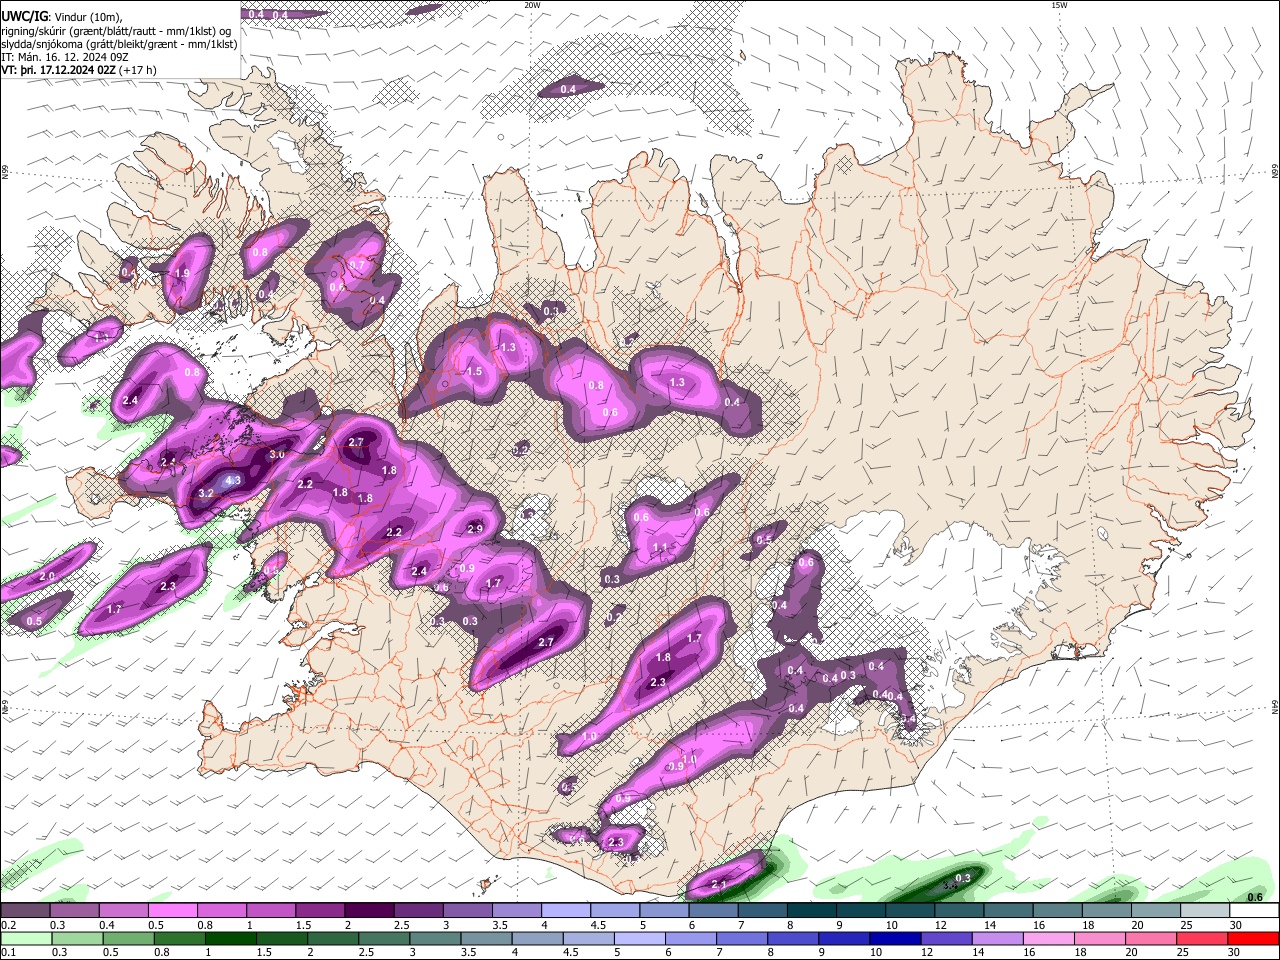Select top-row legend swatch between 0.2 and 0.3

(25, 911)
